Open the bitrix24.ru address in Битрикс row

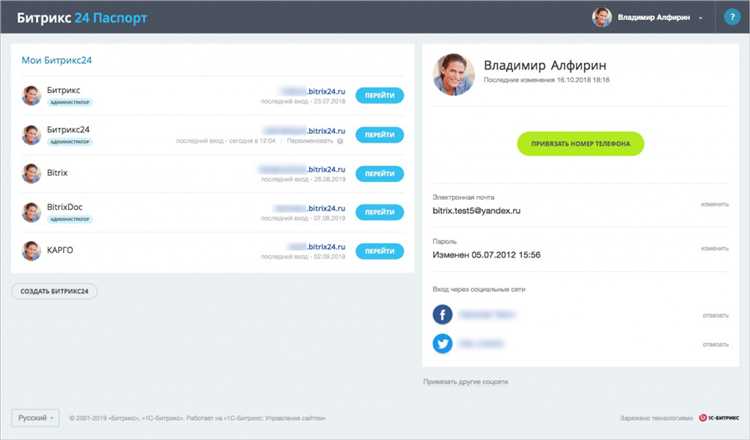pyautogui.click(x=313, y=91)
